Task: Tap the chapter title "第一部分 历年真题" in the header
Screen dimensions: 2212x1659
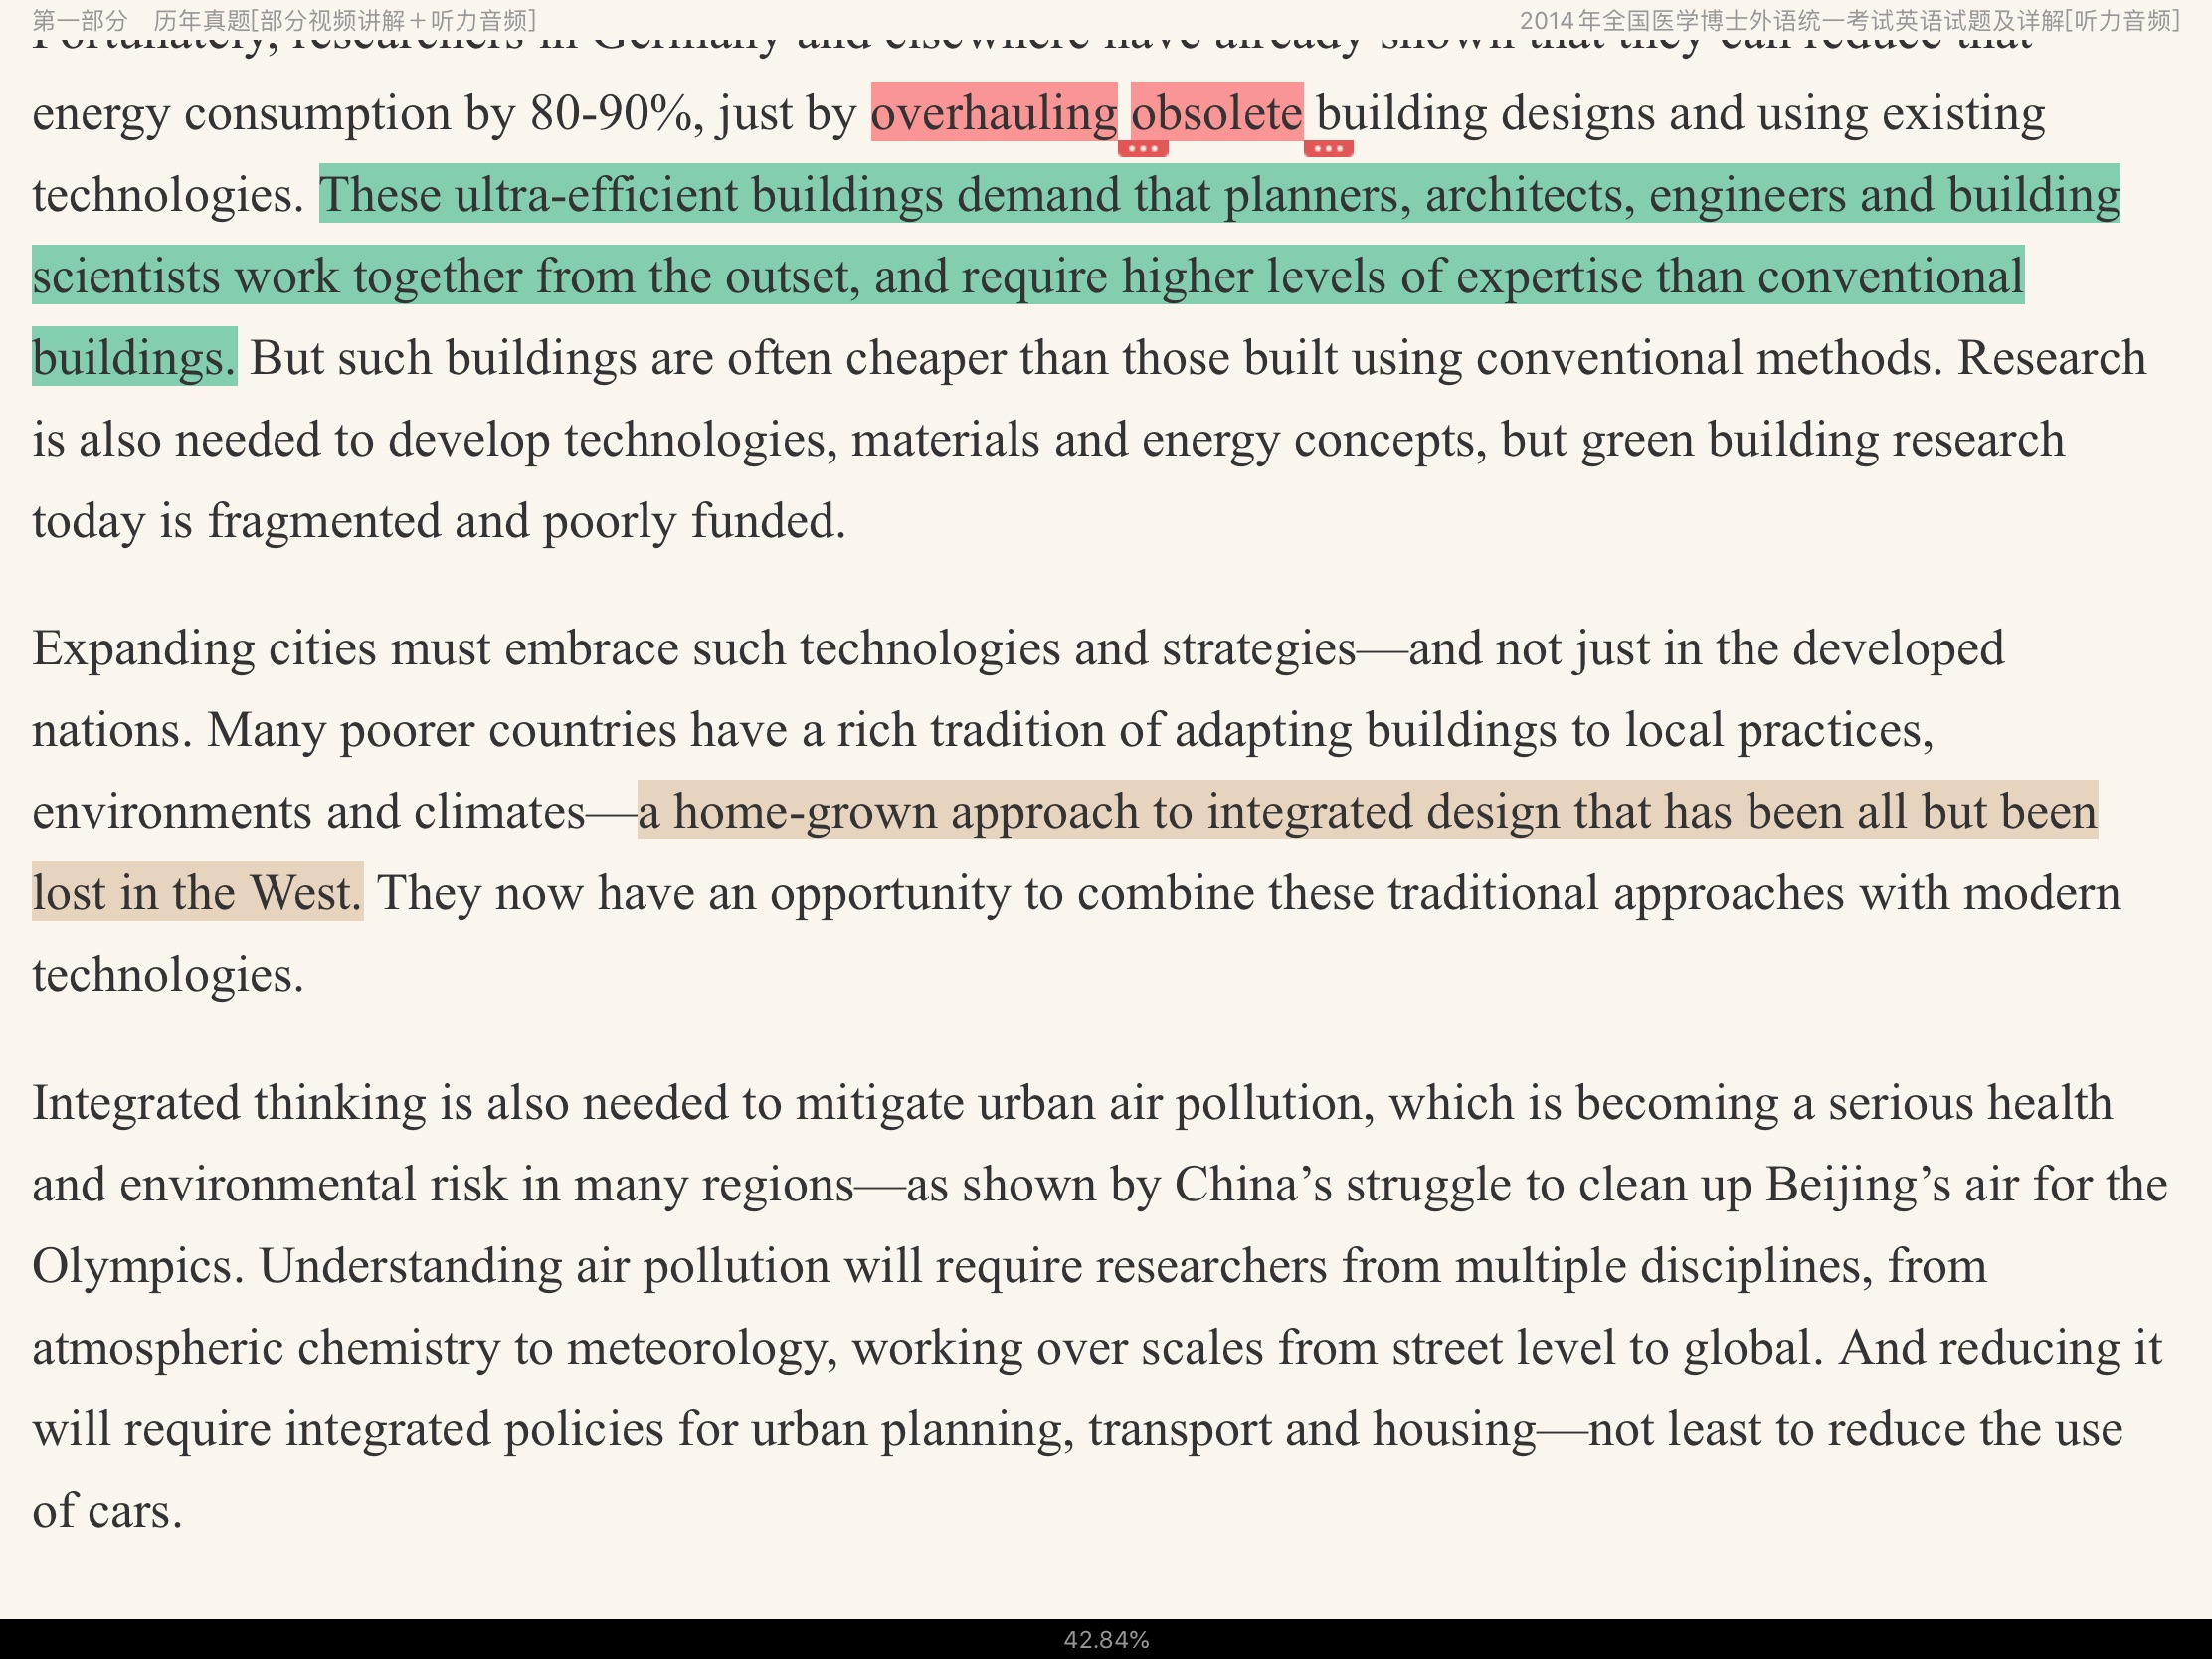Action: pos(283,20)
